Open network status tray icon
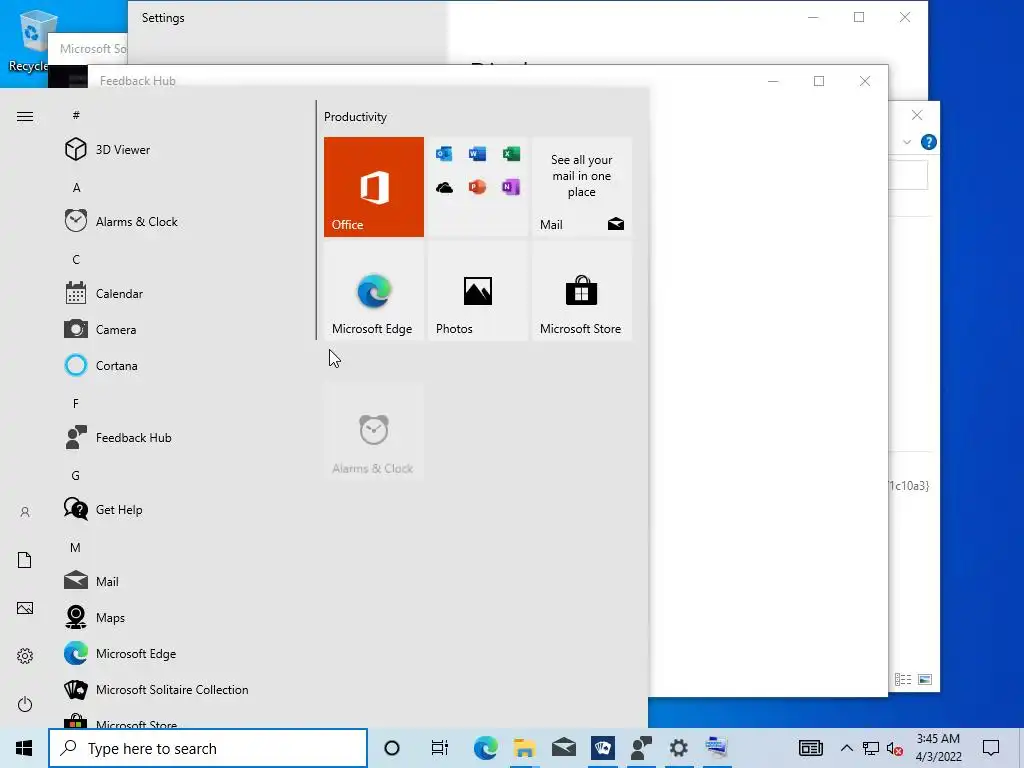1024x768 pixels. coord(871,748)
